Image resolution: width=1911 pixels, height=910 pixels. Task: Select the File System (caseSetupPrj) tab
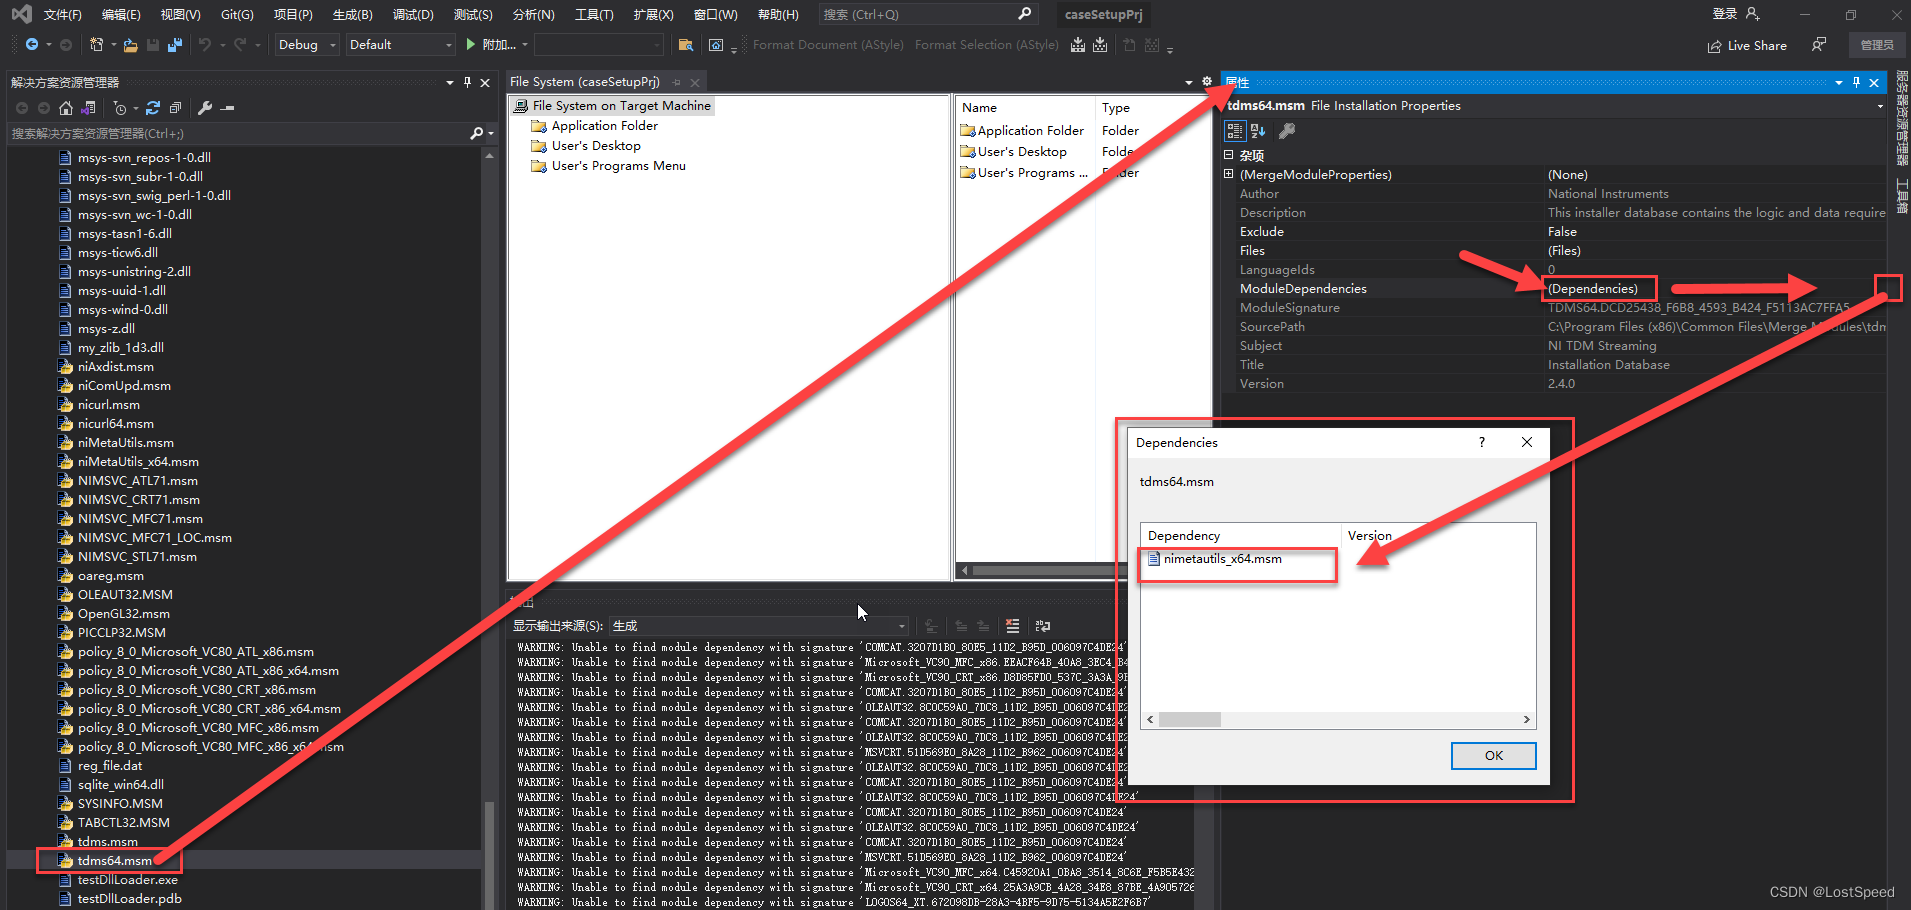585,82
